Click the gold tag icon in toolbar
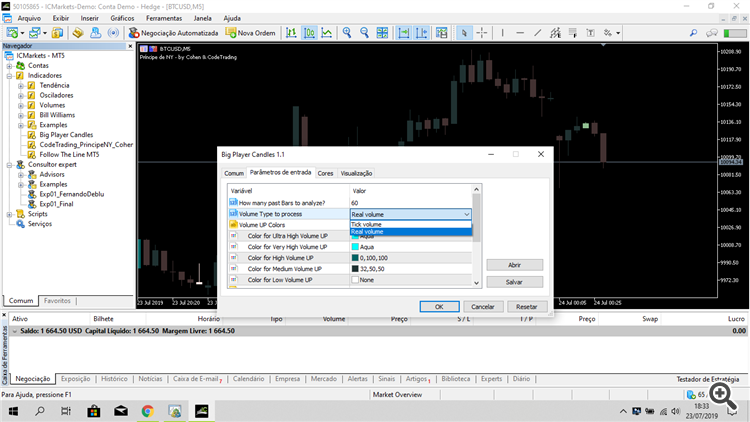Image resolution: width=750 pixels, height=422 pixels. pyautogui.click(x=77, y=33)
